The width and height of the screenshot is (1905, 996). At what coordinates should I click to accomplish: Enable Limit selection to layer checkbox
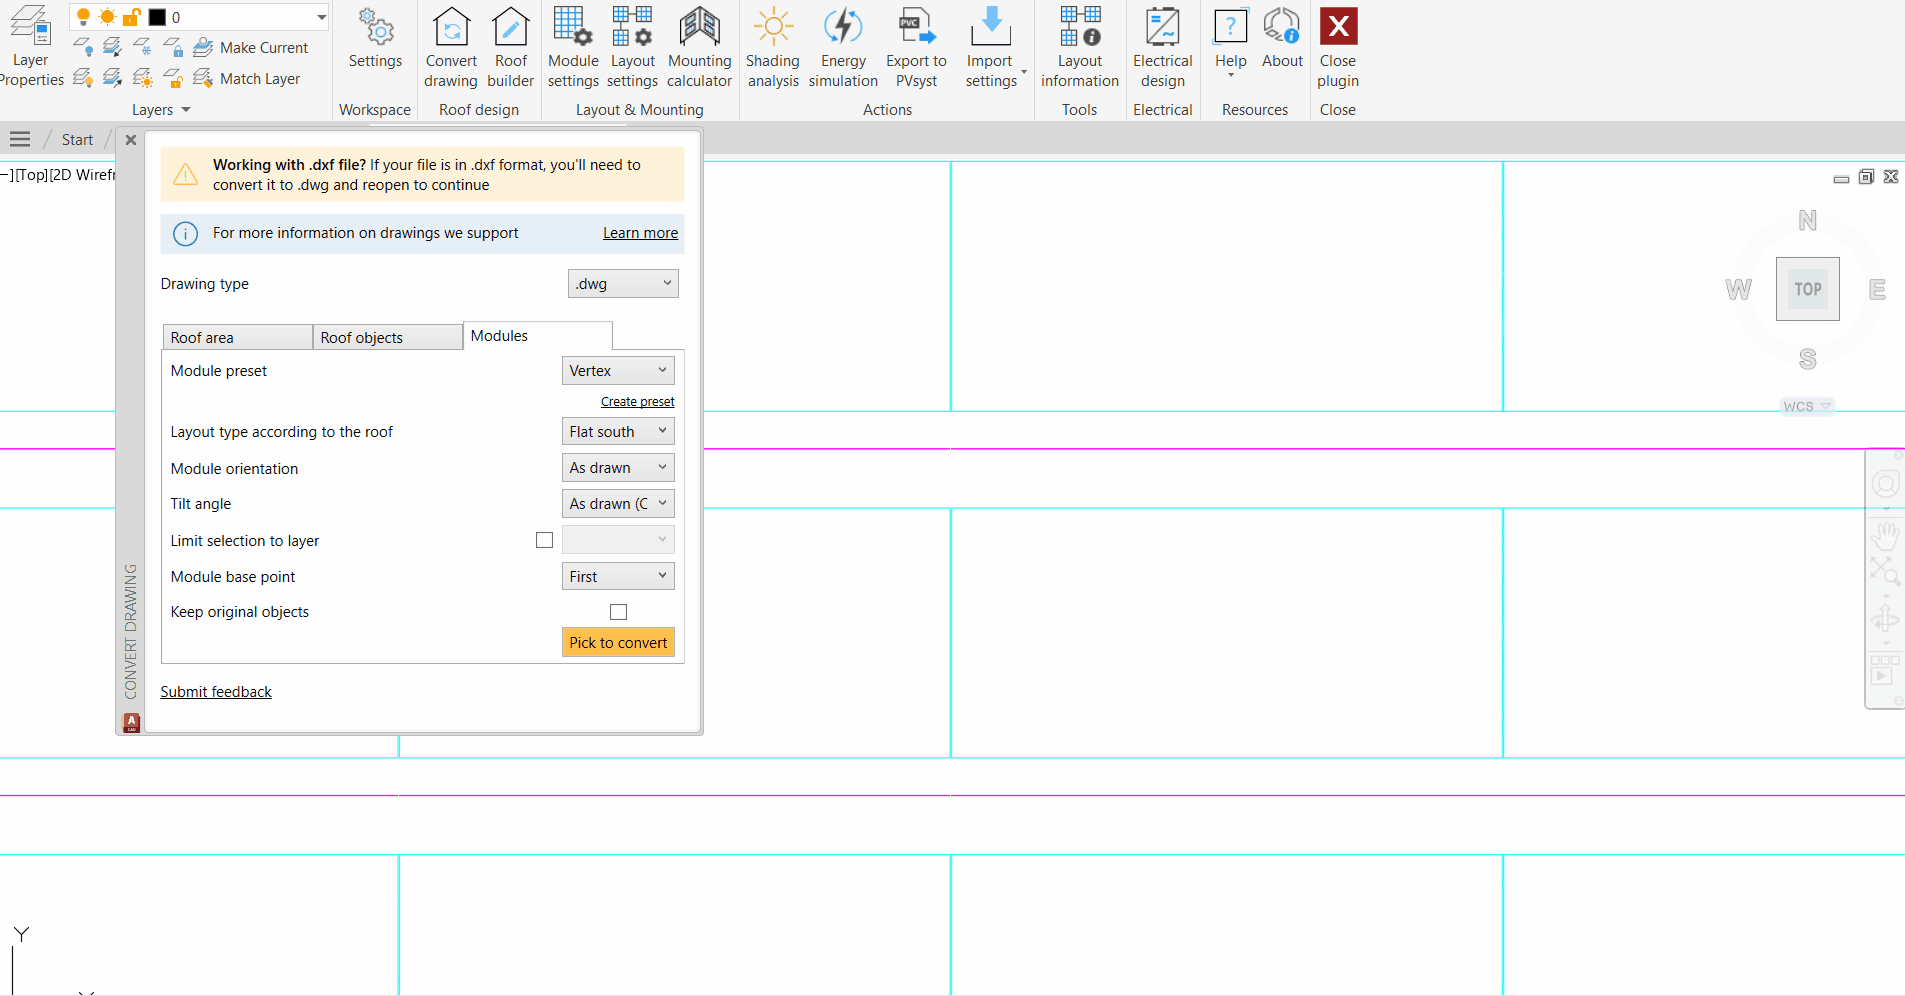[544, 540]
